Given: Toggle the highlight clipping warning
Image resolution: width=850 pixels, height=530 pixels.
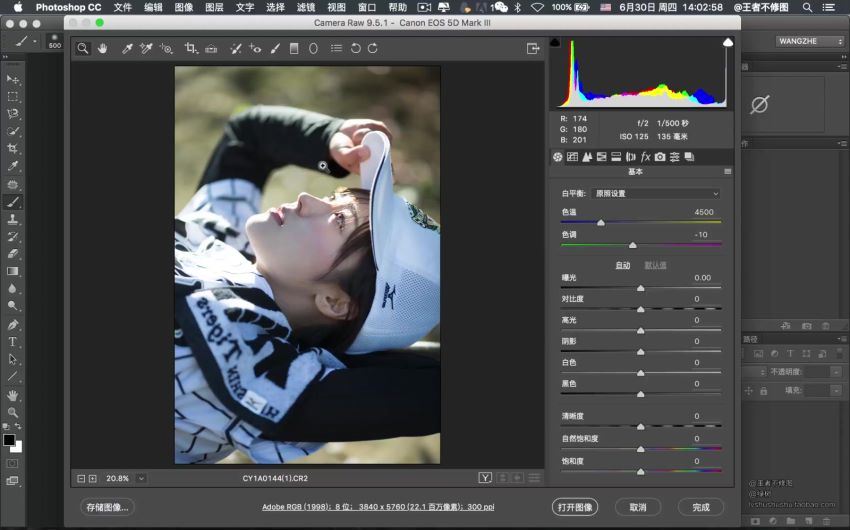Looking at the screenshot, I should (727, 43).
